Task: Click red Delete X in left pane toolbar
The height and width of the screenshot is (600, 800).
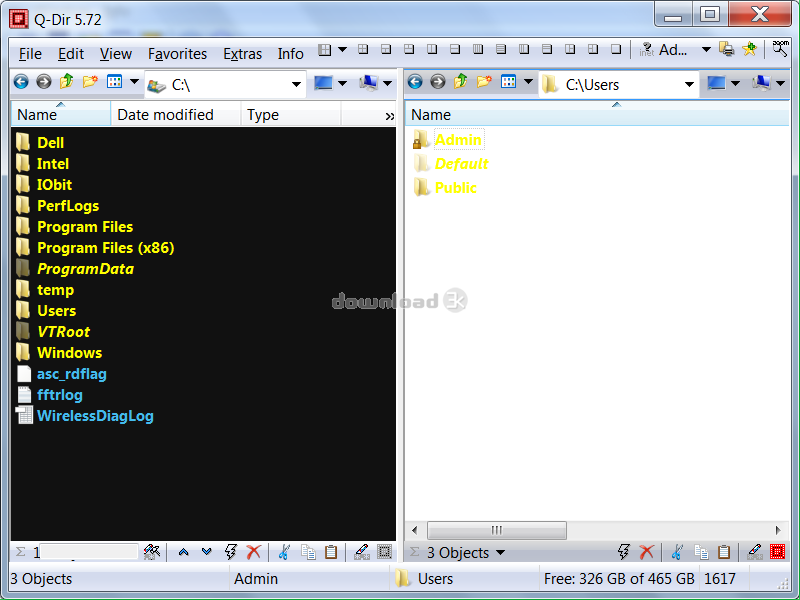Action: point(254,552)
